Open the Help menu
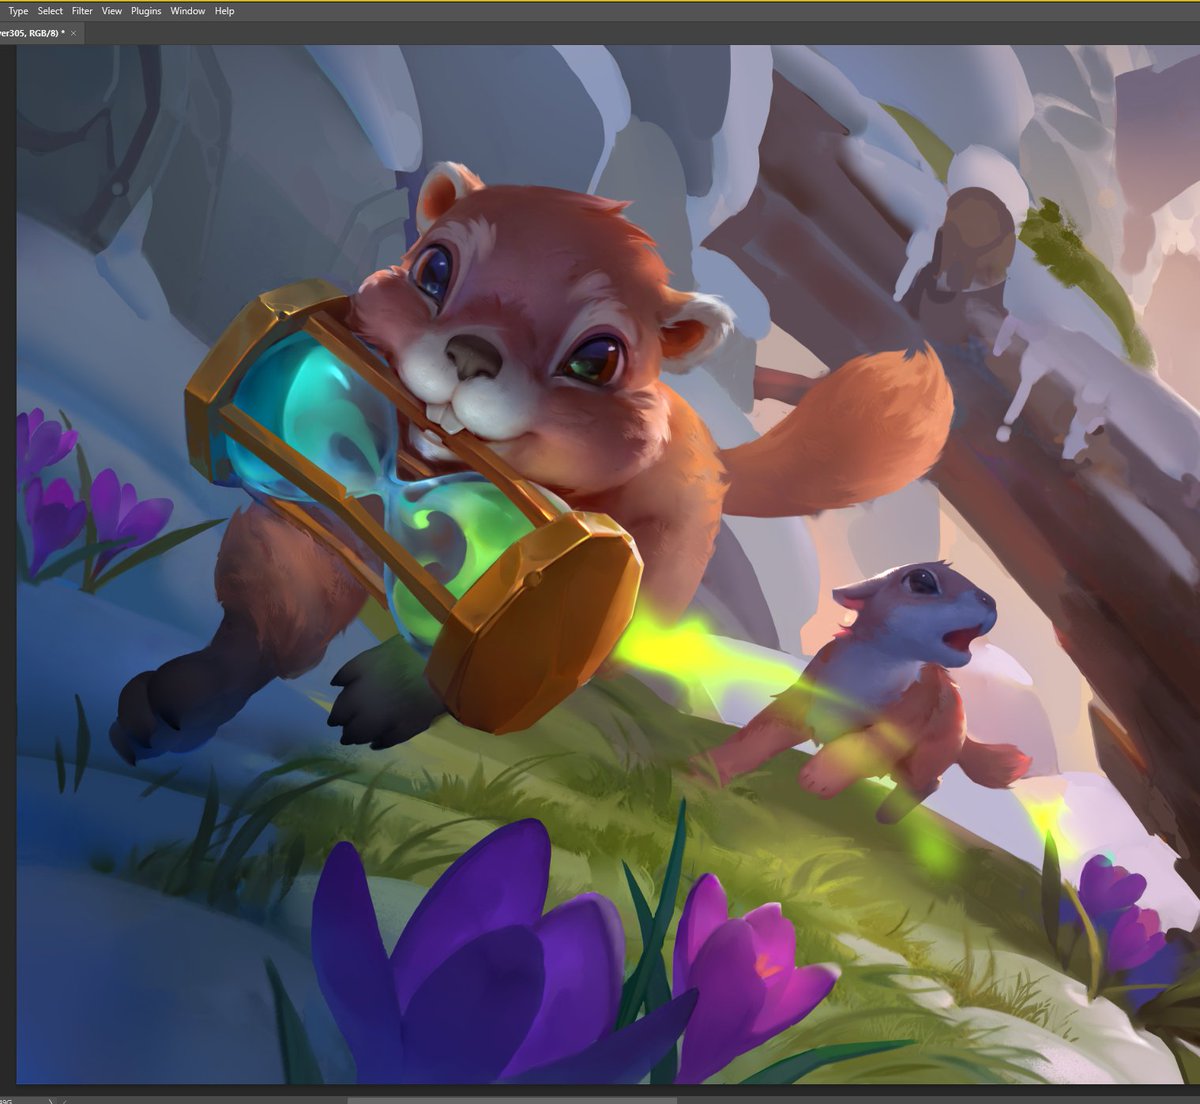This screenshot has height=1104, width=1200. [225, 11]
